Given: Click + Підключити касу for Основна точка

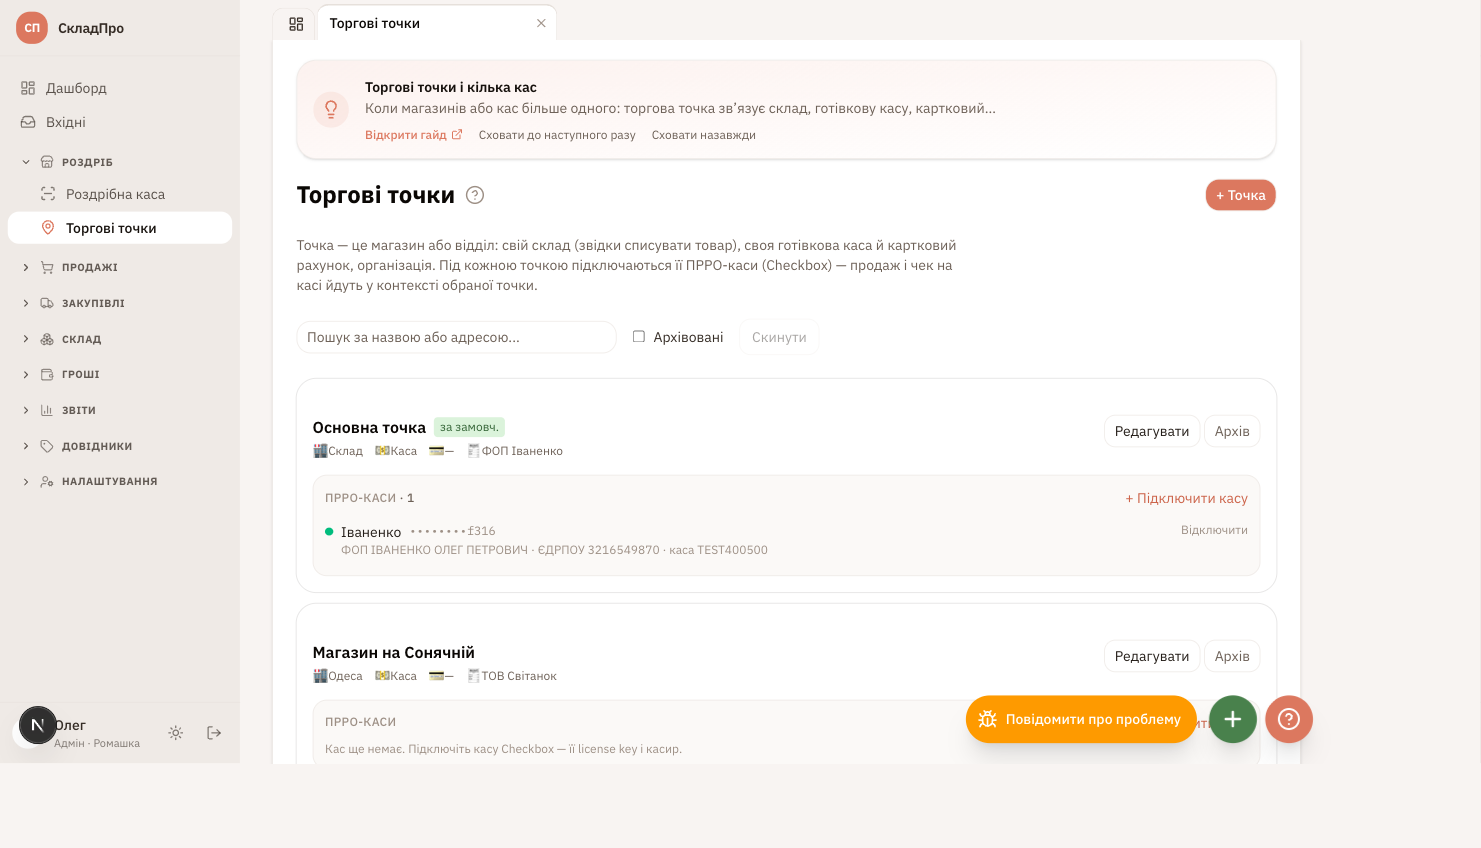Looking at the screenshot, I should pyautogui.click(x=1186, y=498).
